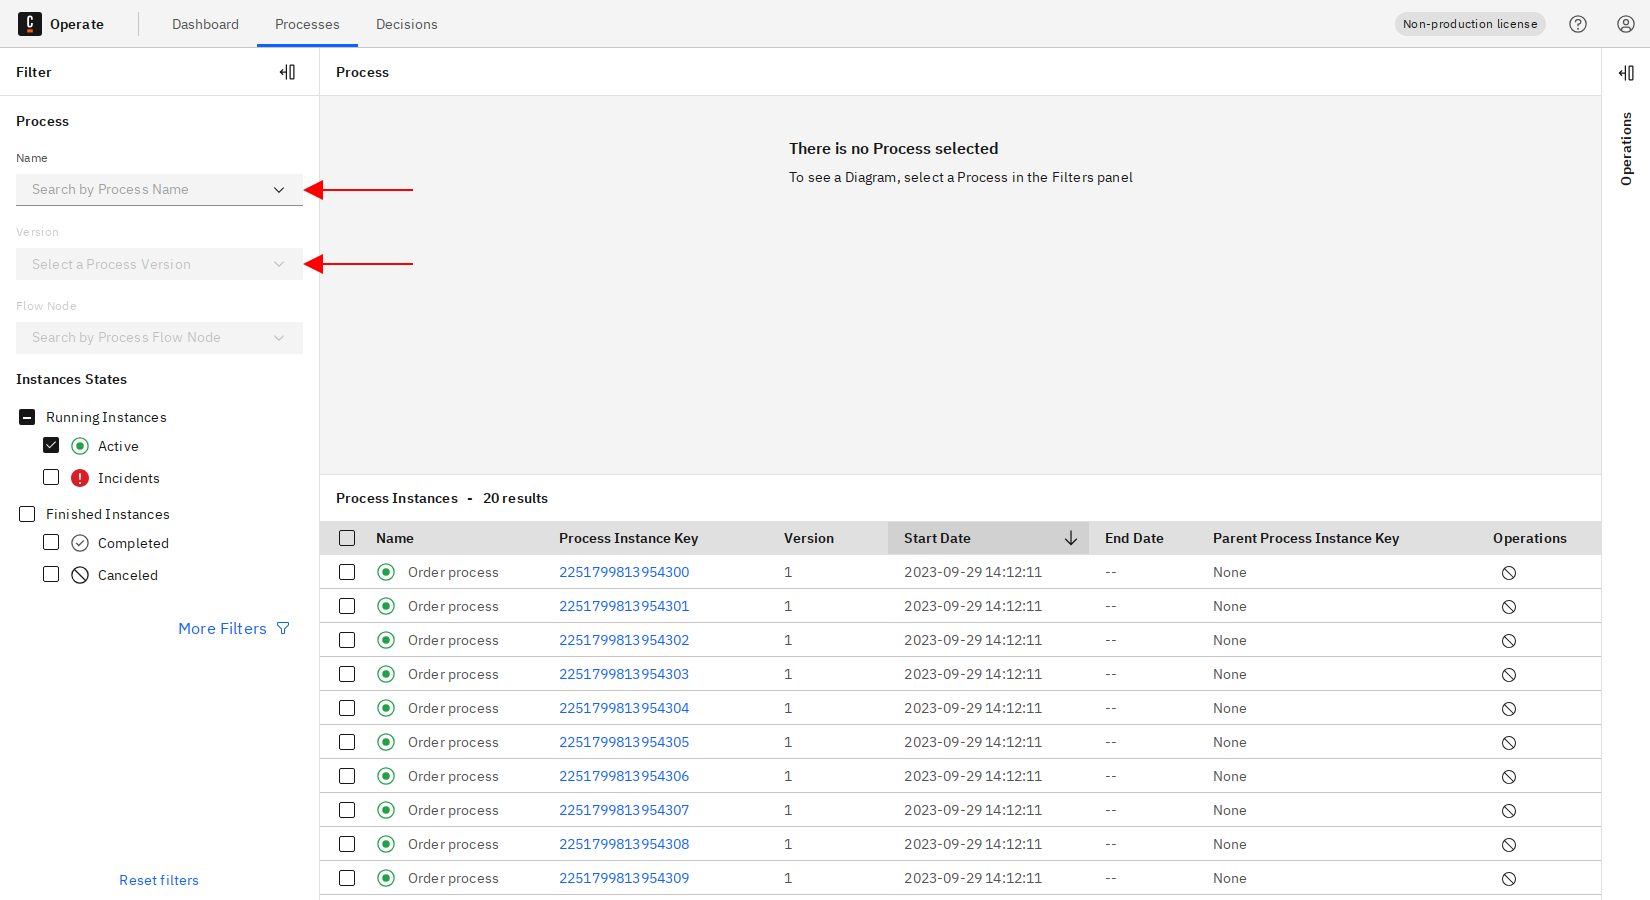Uncheck the Active instances checkbox
The height and width of the screenshot is (900, 1650).
(51, 446)
